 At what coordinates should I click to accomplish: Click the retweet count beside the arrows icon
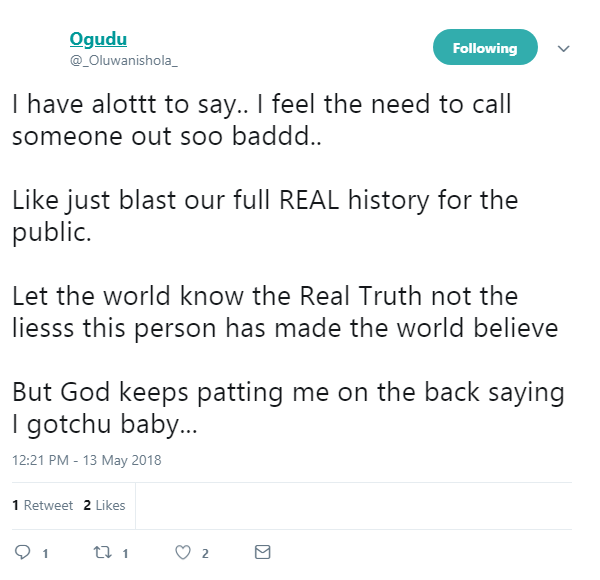click(126, 553)
